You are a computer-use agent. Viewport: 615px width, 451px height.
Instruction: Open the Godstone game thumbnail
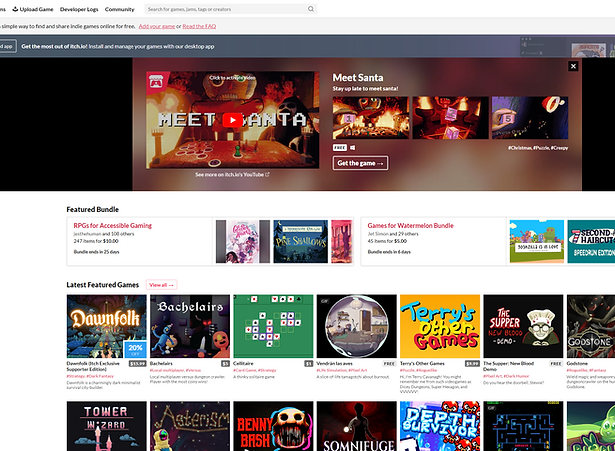591,326
